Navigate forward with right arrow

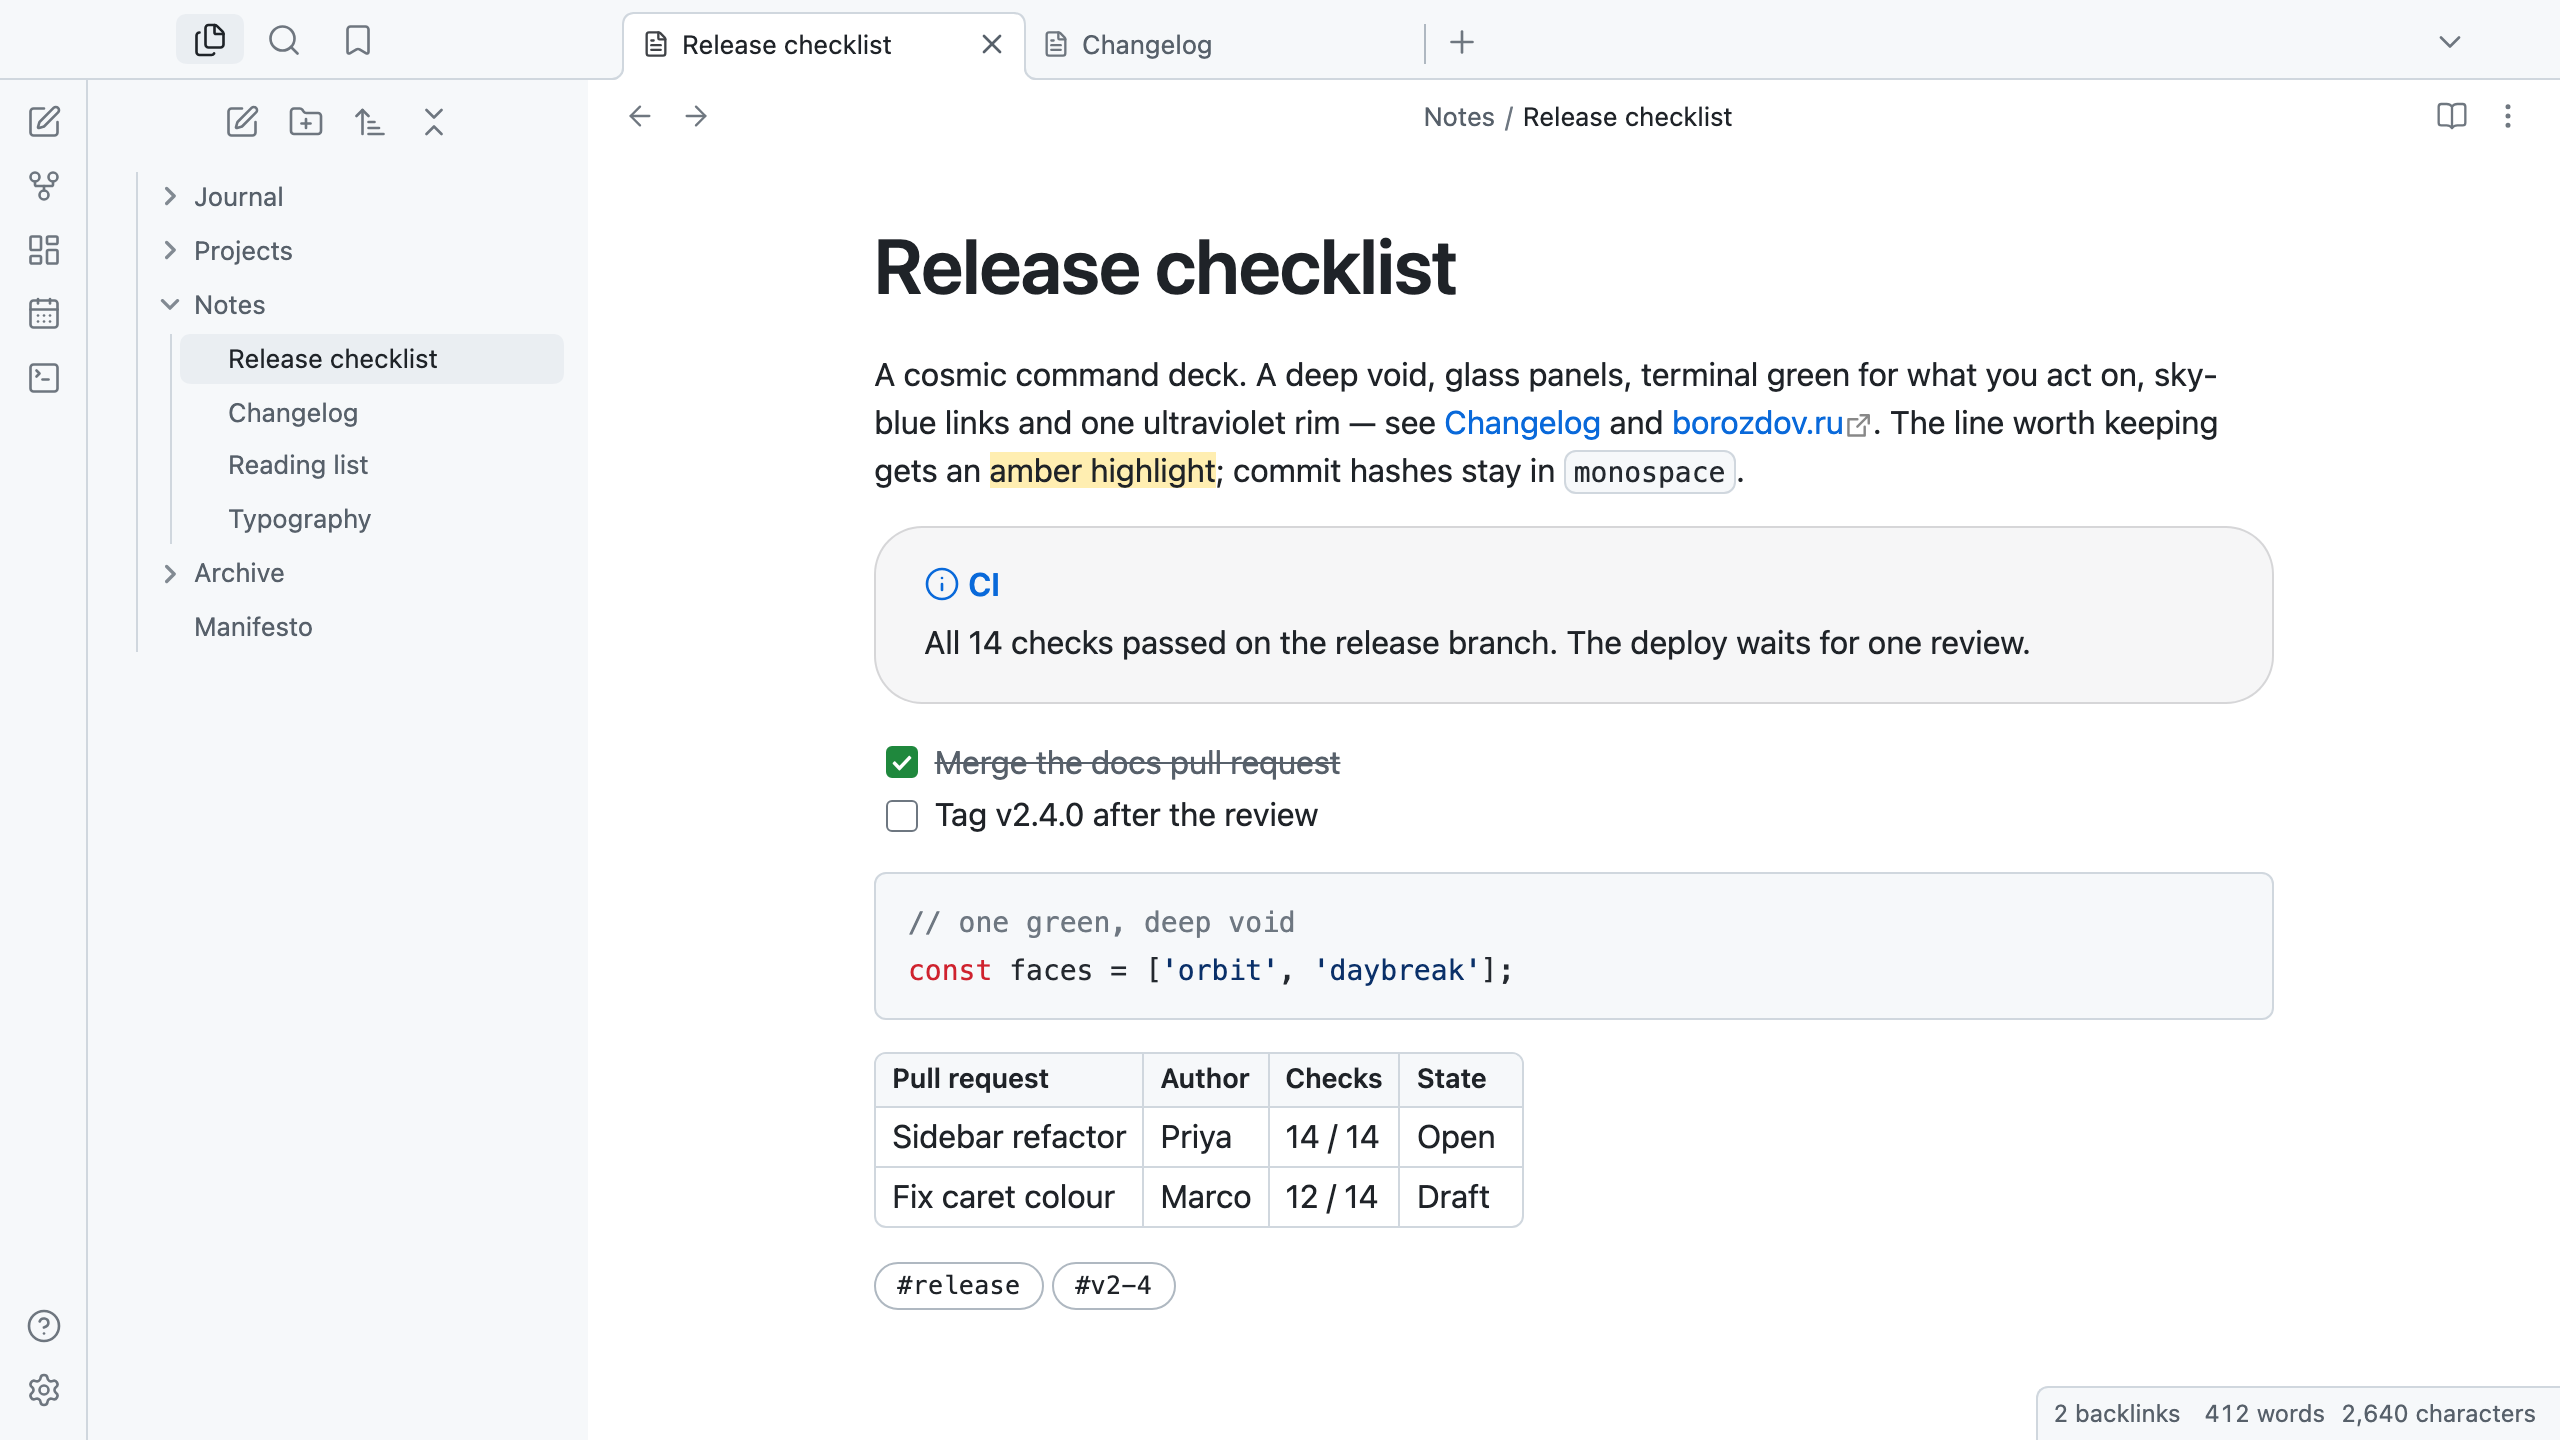[696, 116]
